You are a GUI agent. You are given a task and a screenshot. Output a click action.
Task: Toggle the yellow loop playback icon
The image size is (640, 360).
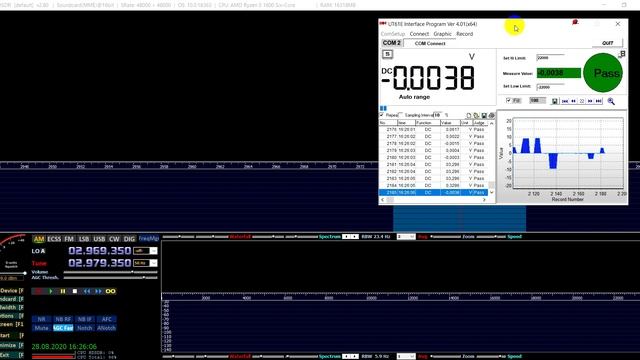click(110, 291)
